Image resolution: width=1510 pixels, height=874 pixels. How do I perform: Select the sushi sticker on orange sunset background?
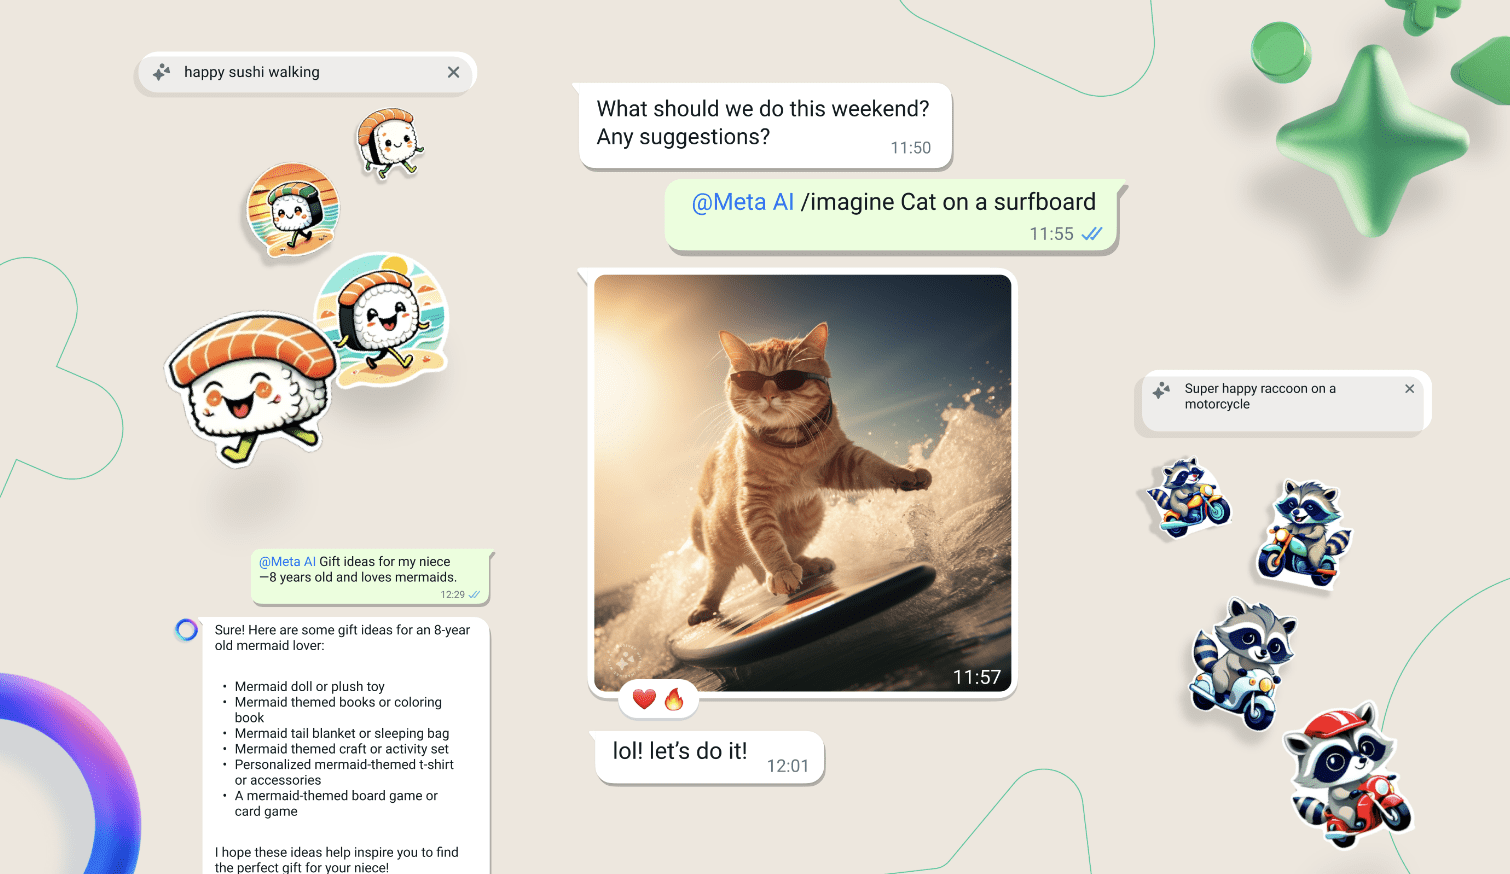(x=293, y=210)
